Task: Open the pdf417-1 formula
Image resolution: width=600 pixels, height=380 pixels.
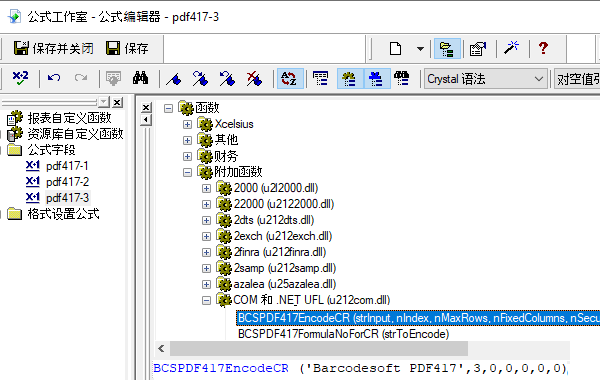Action: 67,166
